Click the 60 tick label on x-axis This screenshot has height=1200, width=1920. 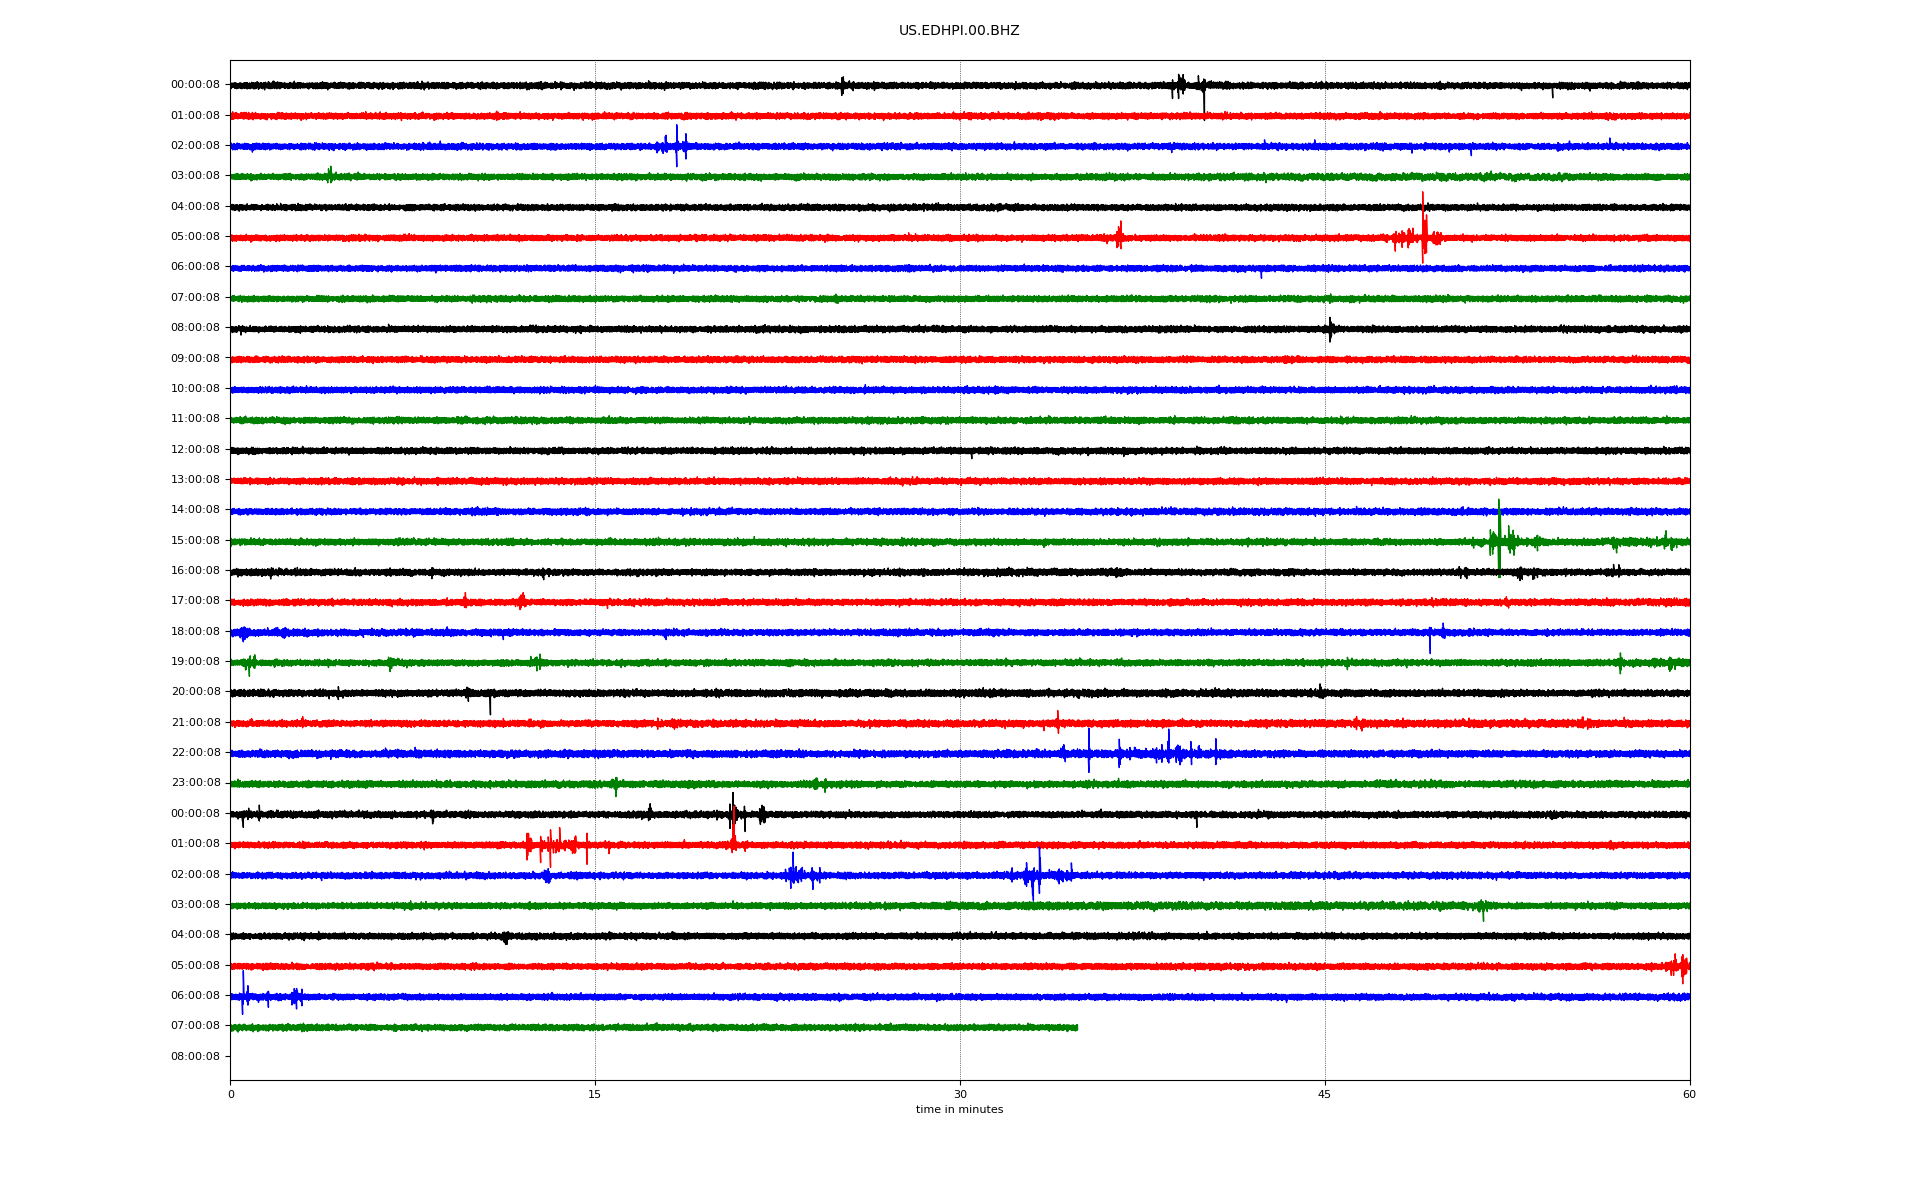[x=1688, y=1094]
